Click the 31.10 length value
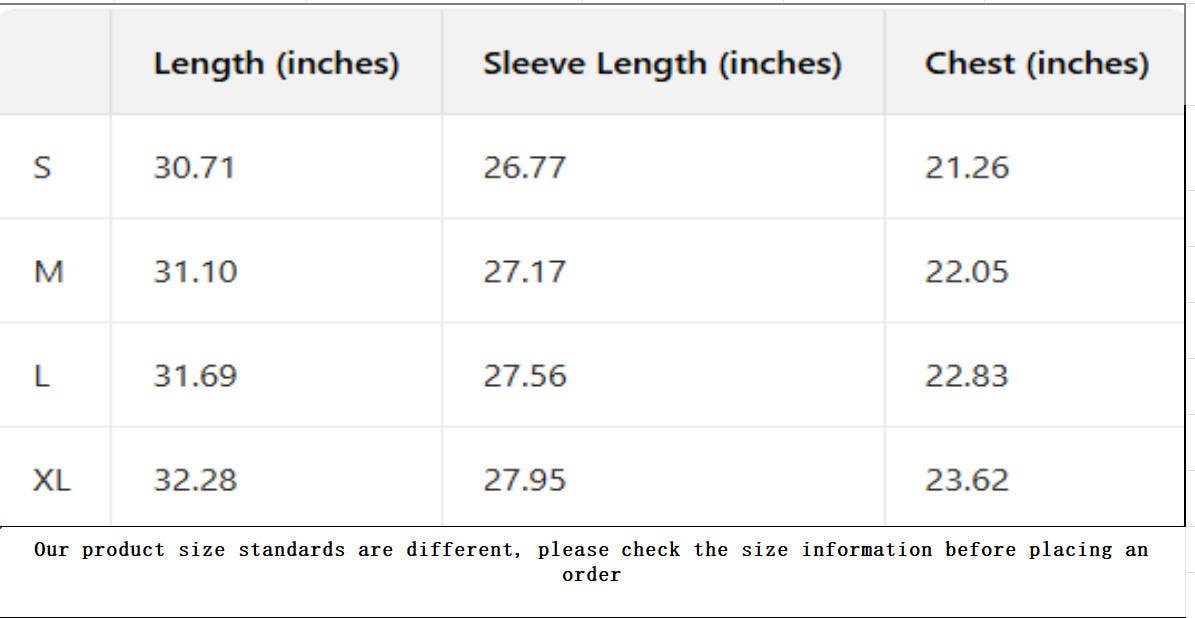The height and width of the screenshot is (618, 1195). coord(195,272)
